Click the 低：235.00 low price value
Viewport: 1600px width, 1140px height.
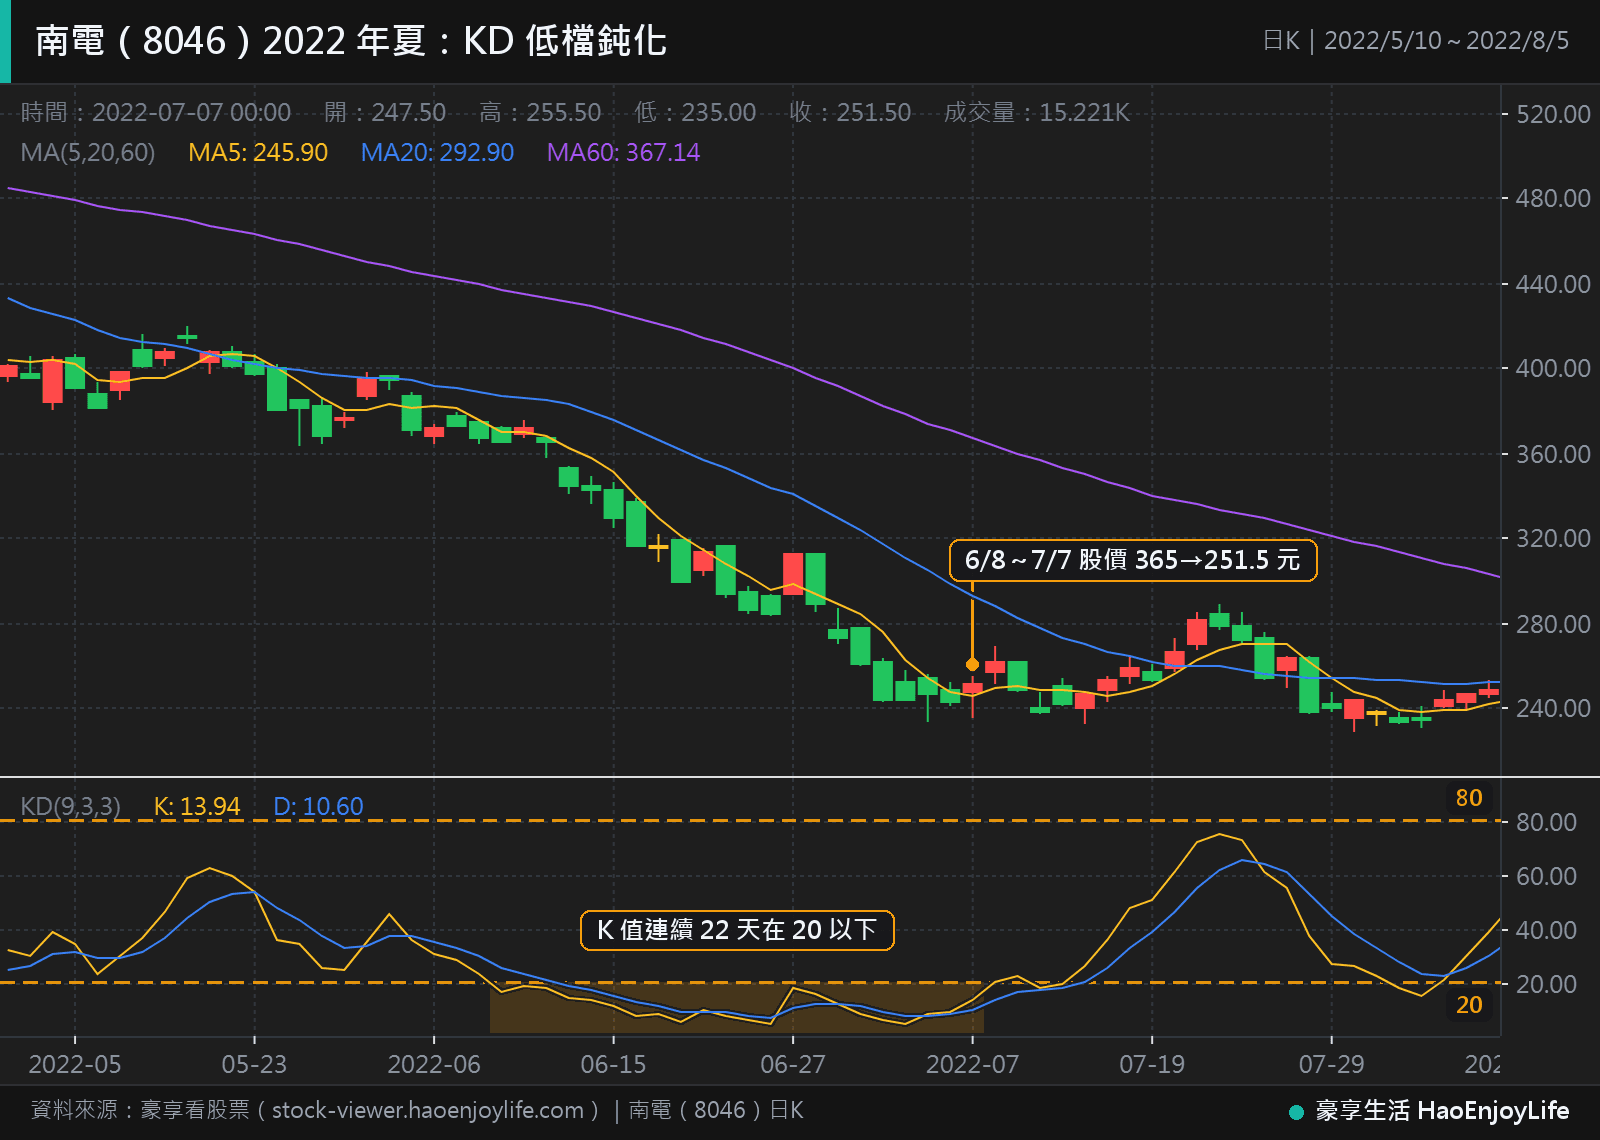[695, 112]
